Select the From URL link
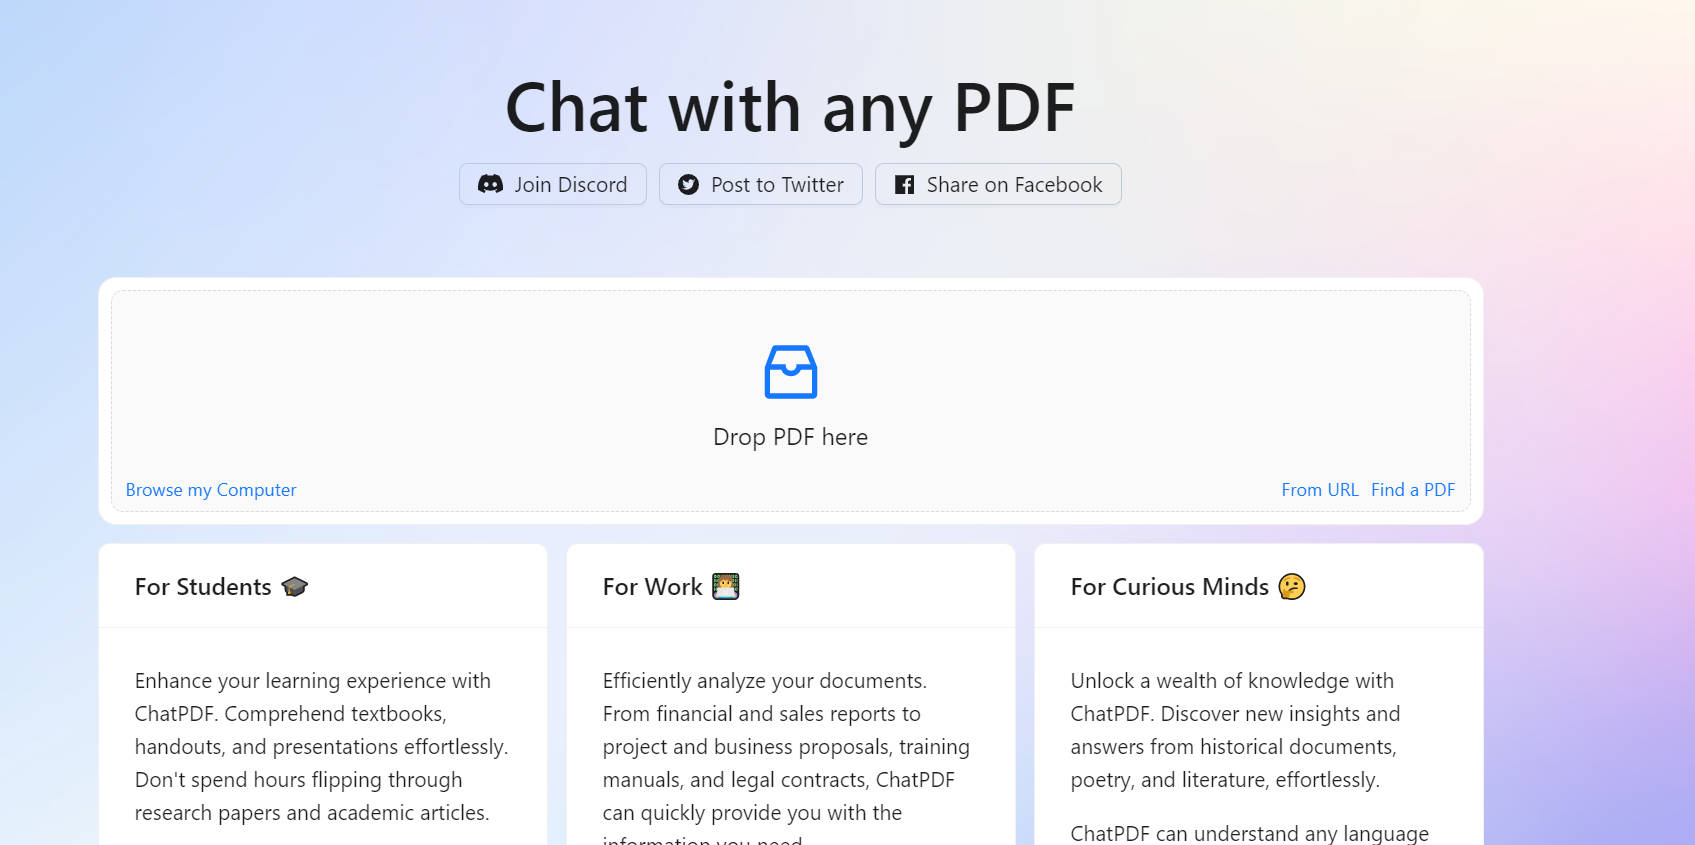This screenshot has height=845, width=1695. (x=1319, y=490)
